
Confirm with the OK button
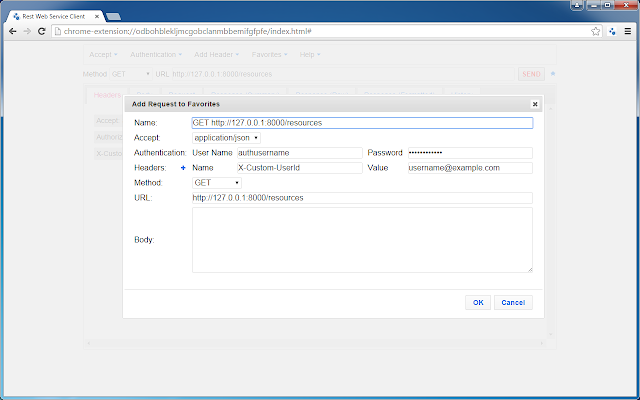point(478,302)
